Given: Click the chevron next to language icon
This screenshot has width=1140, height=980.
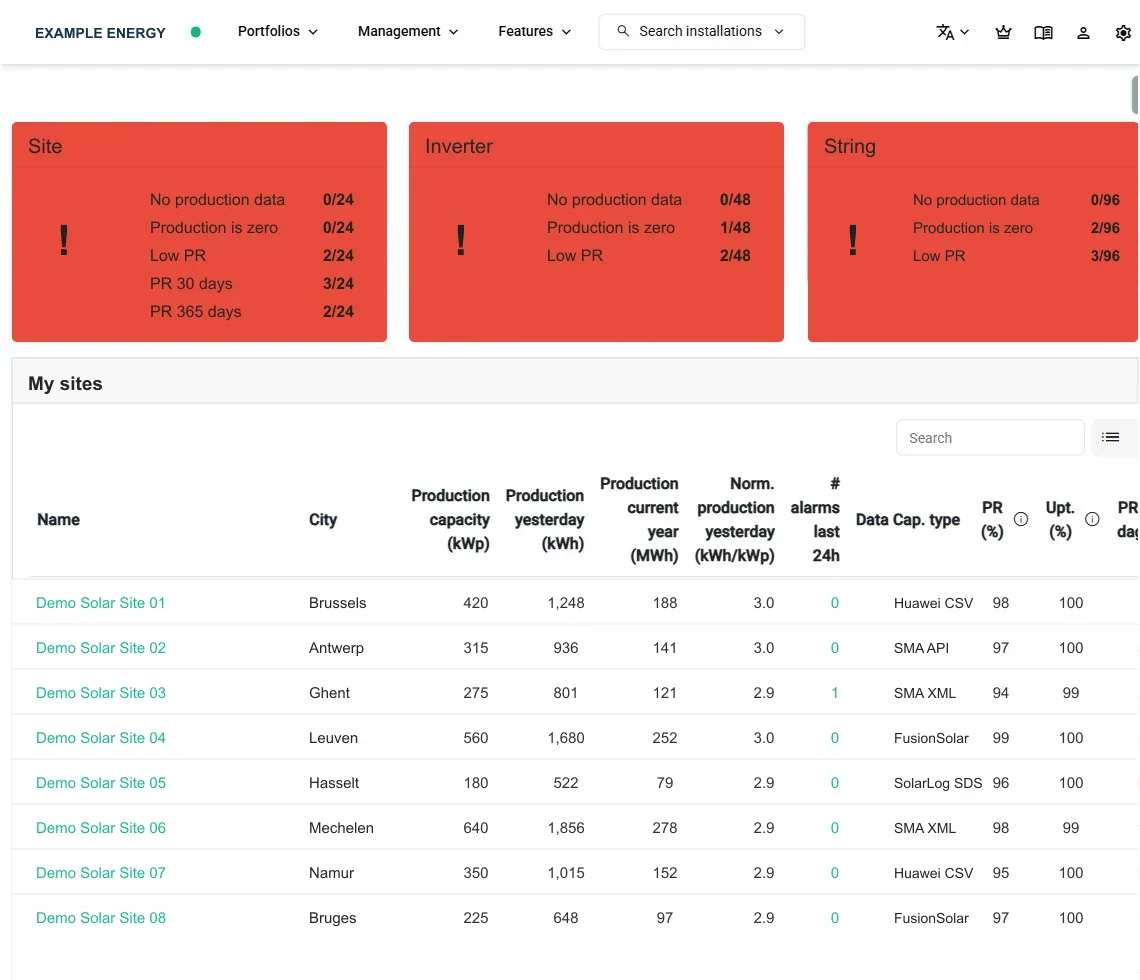Looking at the screenshot, I should pos(965,32).
